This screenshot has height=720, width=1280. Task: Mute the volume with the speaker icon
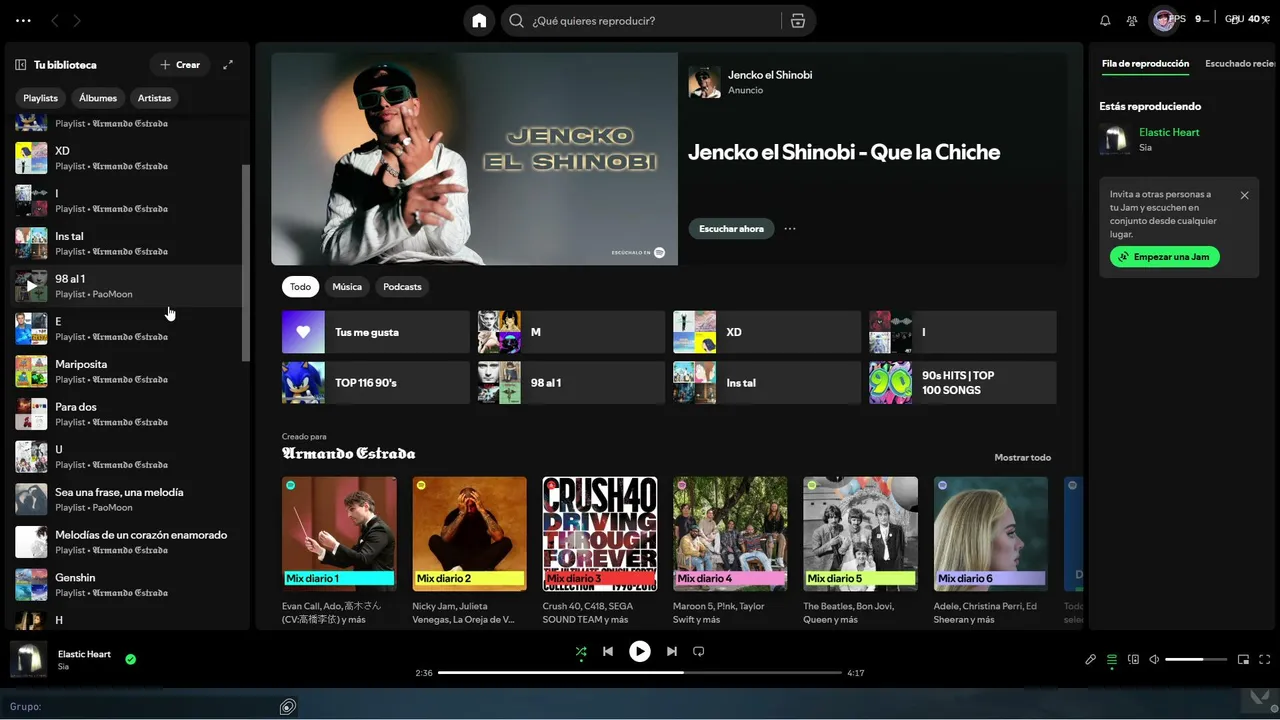pyautogui.click(x=1154, y=660)
